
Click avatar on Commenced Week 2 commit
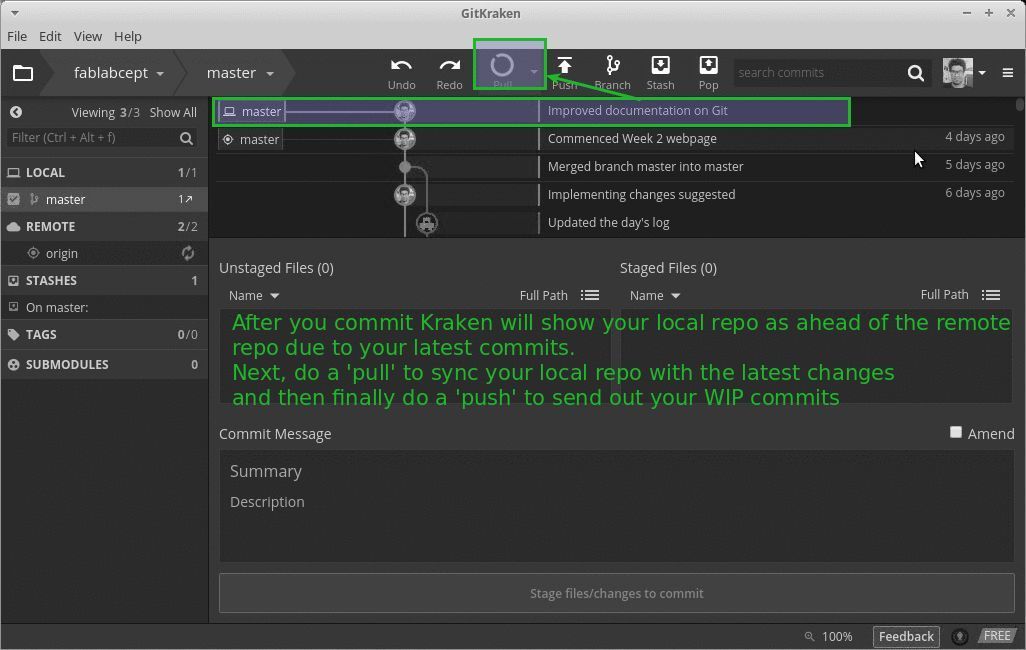(404, 139)
